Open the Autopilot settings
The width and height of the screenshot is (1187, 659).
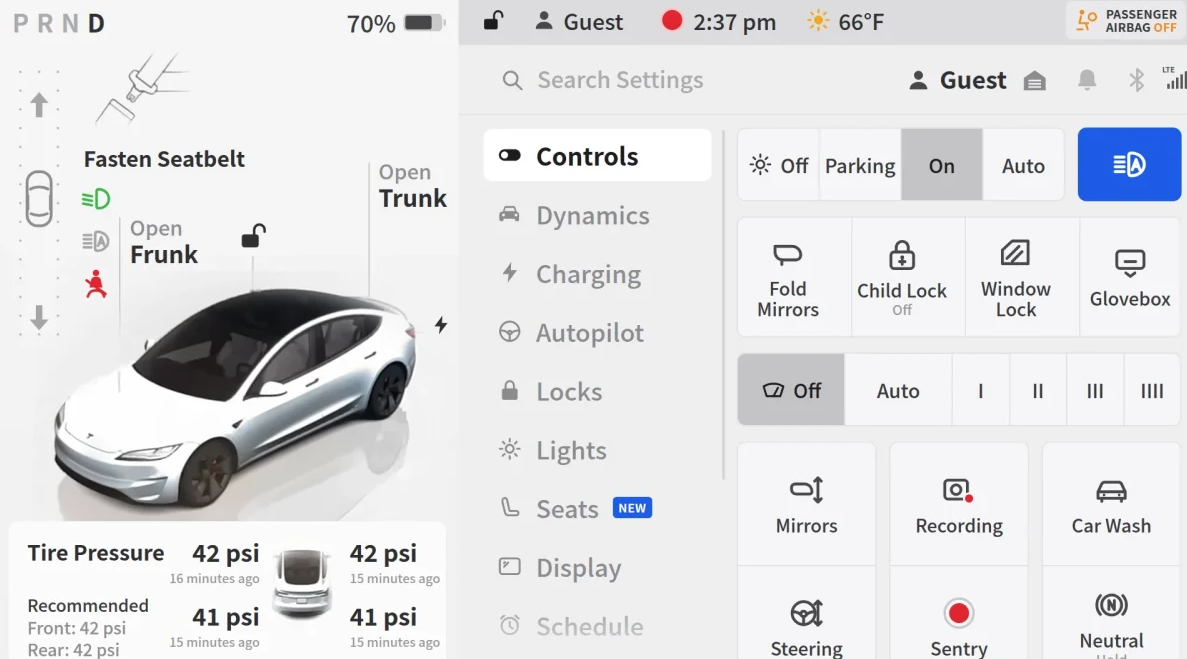tap(597, 332)
